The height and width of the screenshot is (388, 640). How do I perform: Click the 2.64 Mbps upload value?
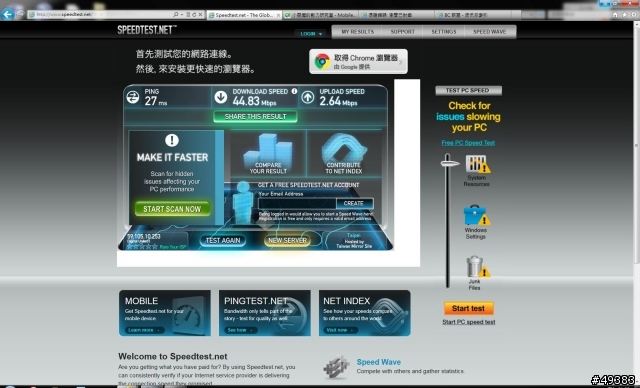click(338, 101)
